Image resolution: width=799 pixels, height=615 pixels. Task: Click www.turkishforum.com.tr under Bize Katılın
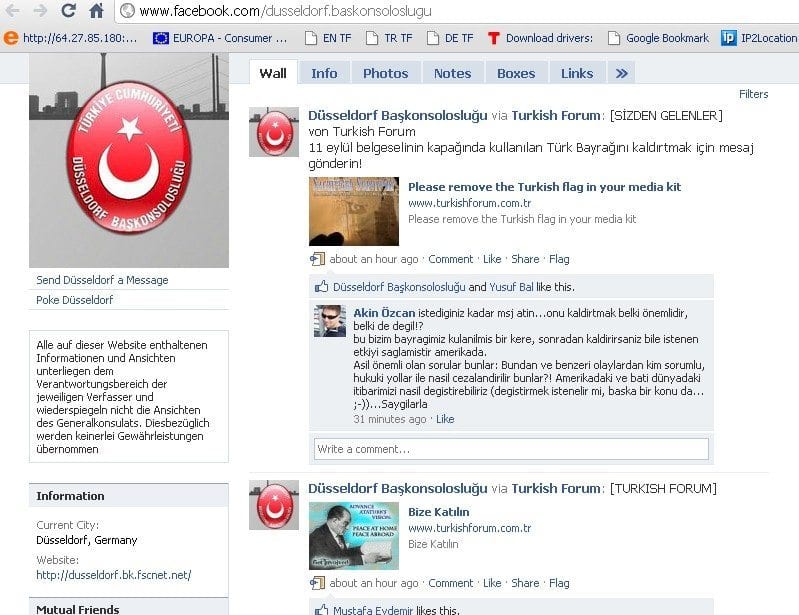tap(469, 528)
